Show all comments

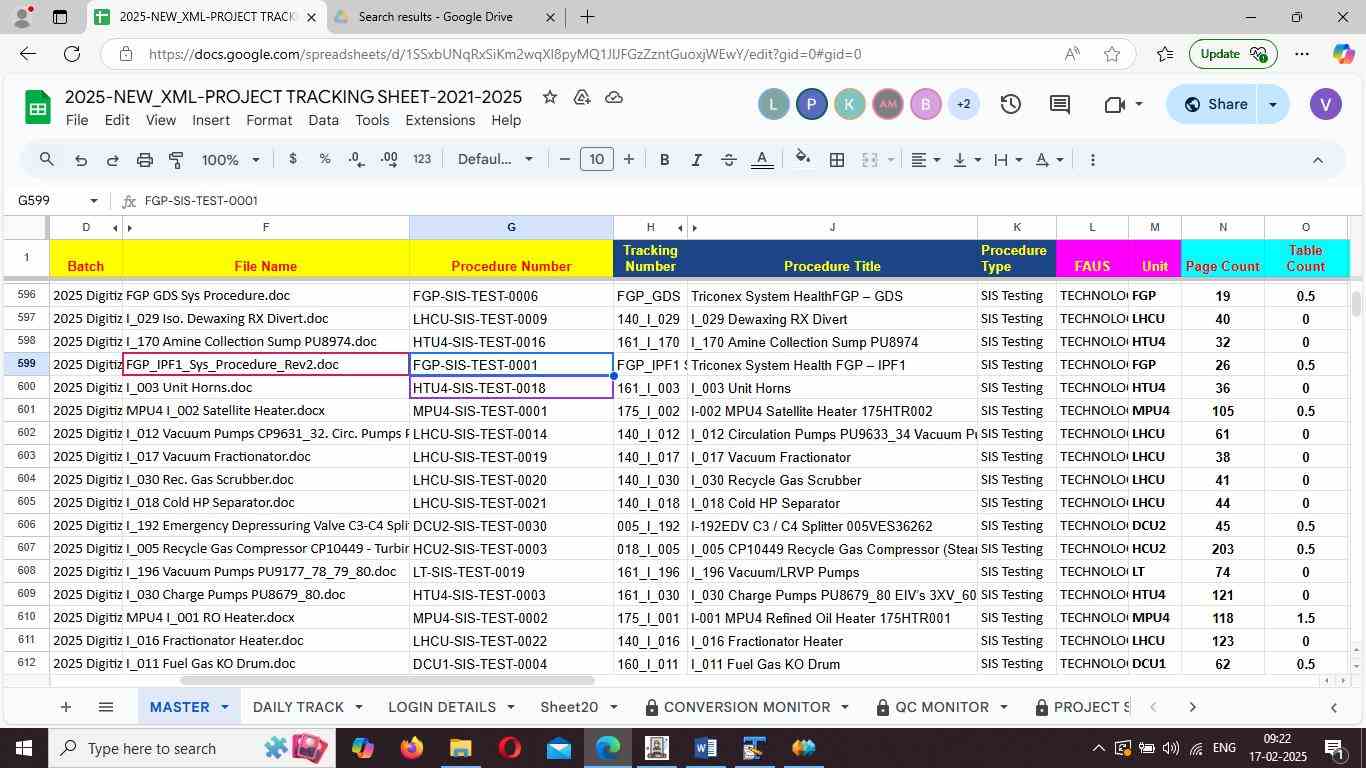[x=1060, y=104]
